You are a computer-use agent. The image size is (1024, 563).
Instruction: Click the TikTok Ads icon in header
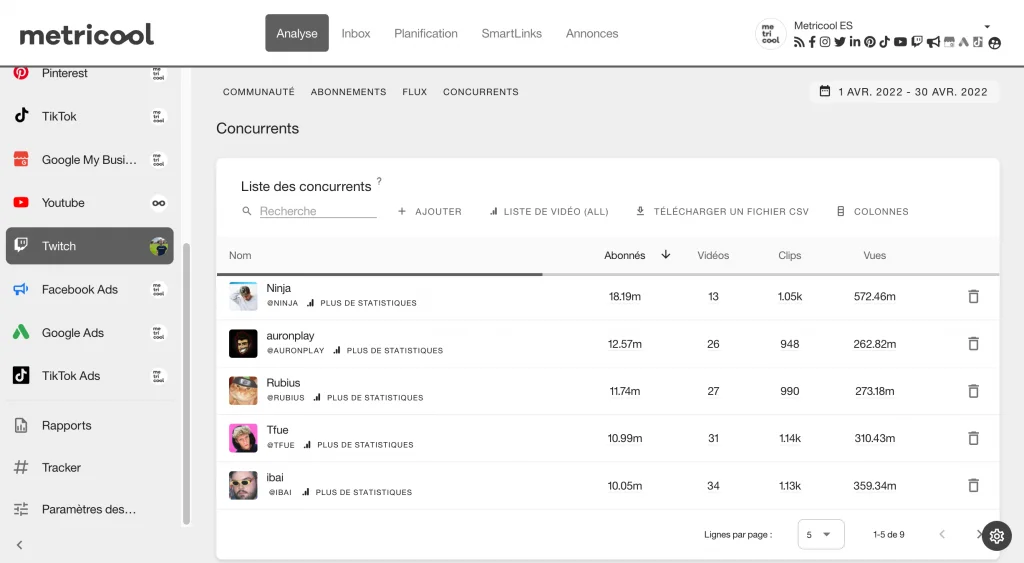(978, 42)
